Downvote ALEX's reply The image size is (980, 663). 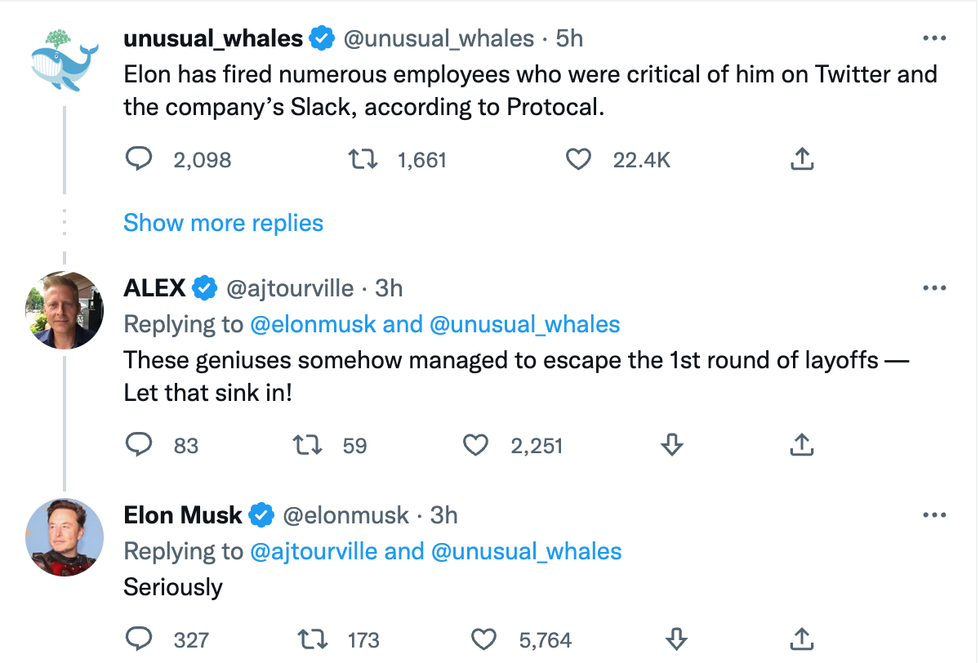(x=672, y=445)
